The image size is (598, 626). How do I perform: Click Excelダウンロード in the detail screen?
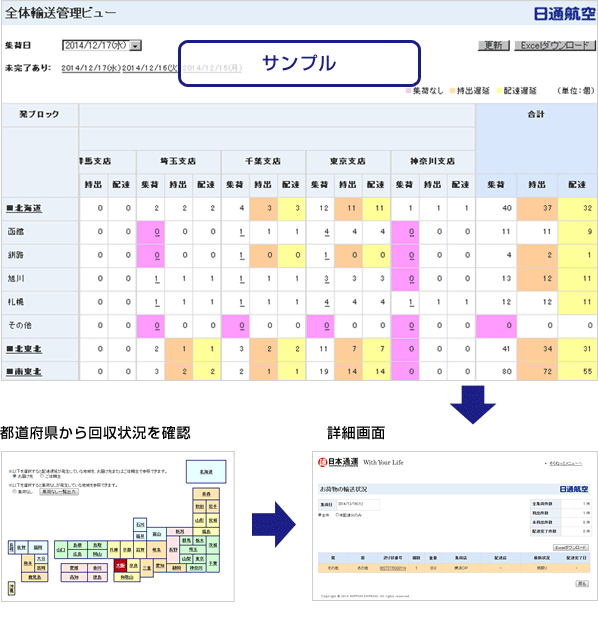click(x=570, y=547)
